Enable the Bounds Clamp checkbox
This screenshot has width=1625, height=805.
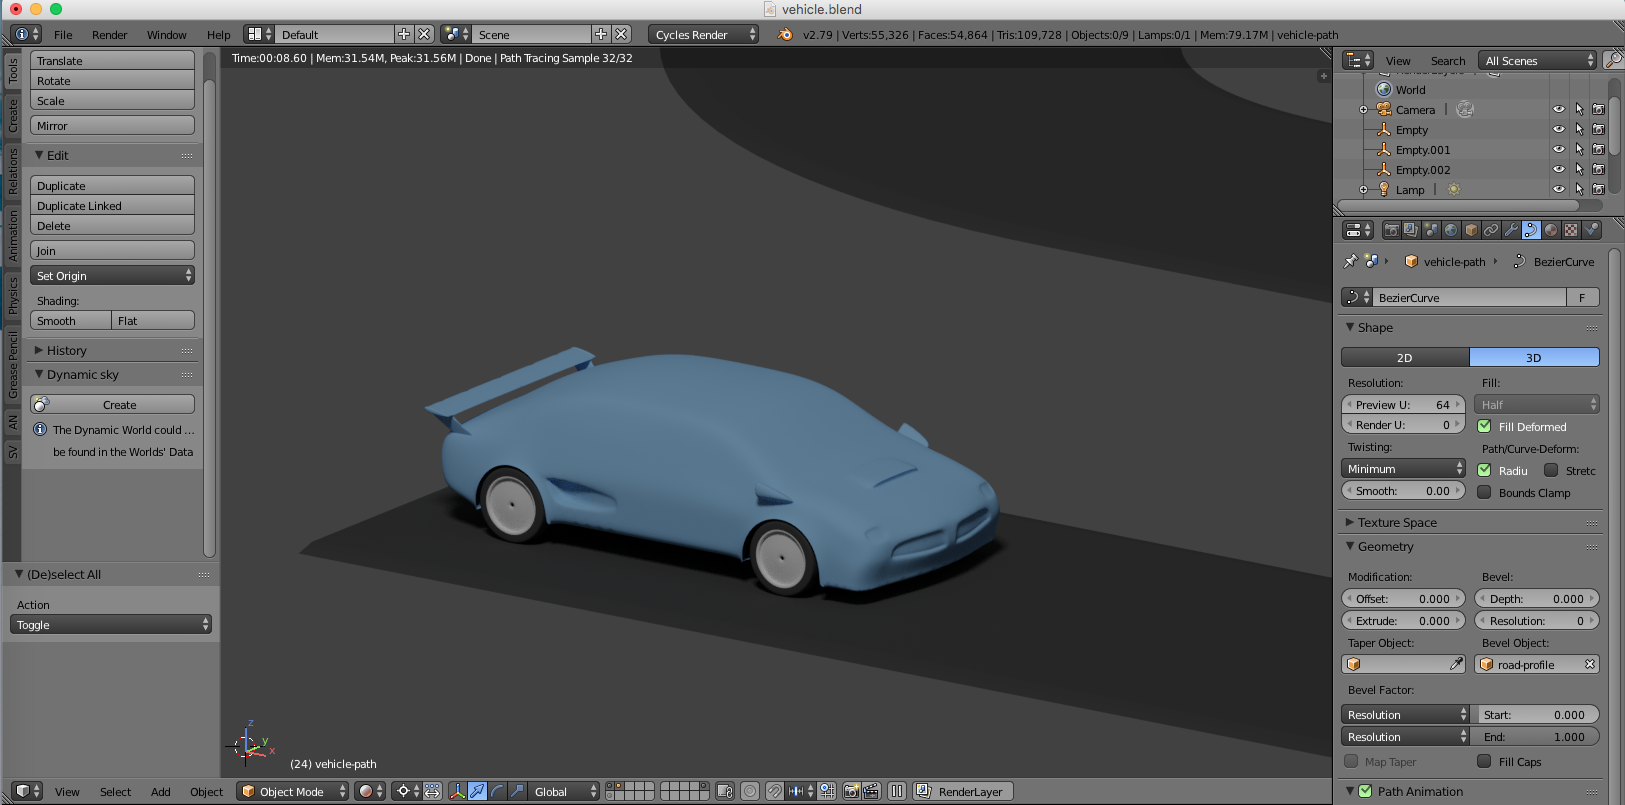click(x=1484, y=493)
